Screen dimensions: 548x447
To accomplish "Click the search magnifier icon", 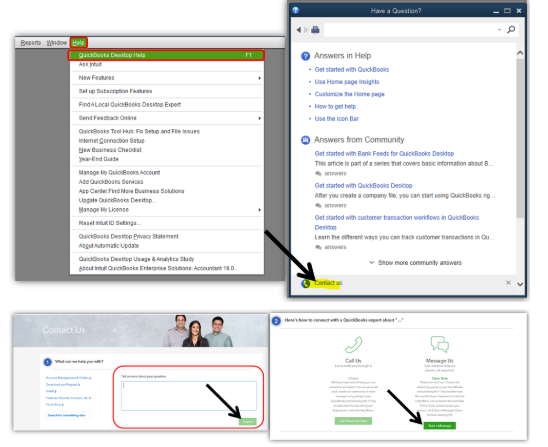I will tap(511, 29).
